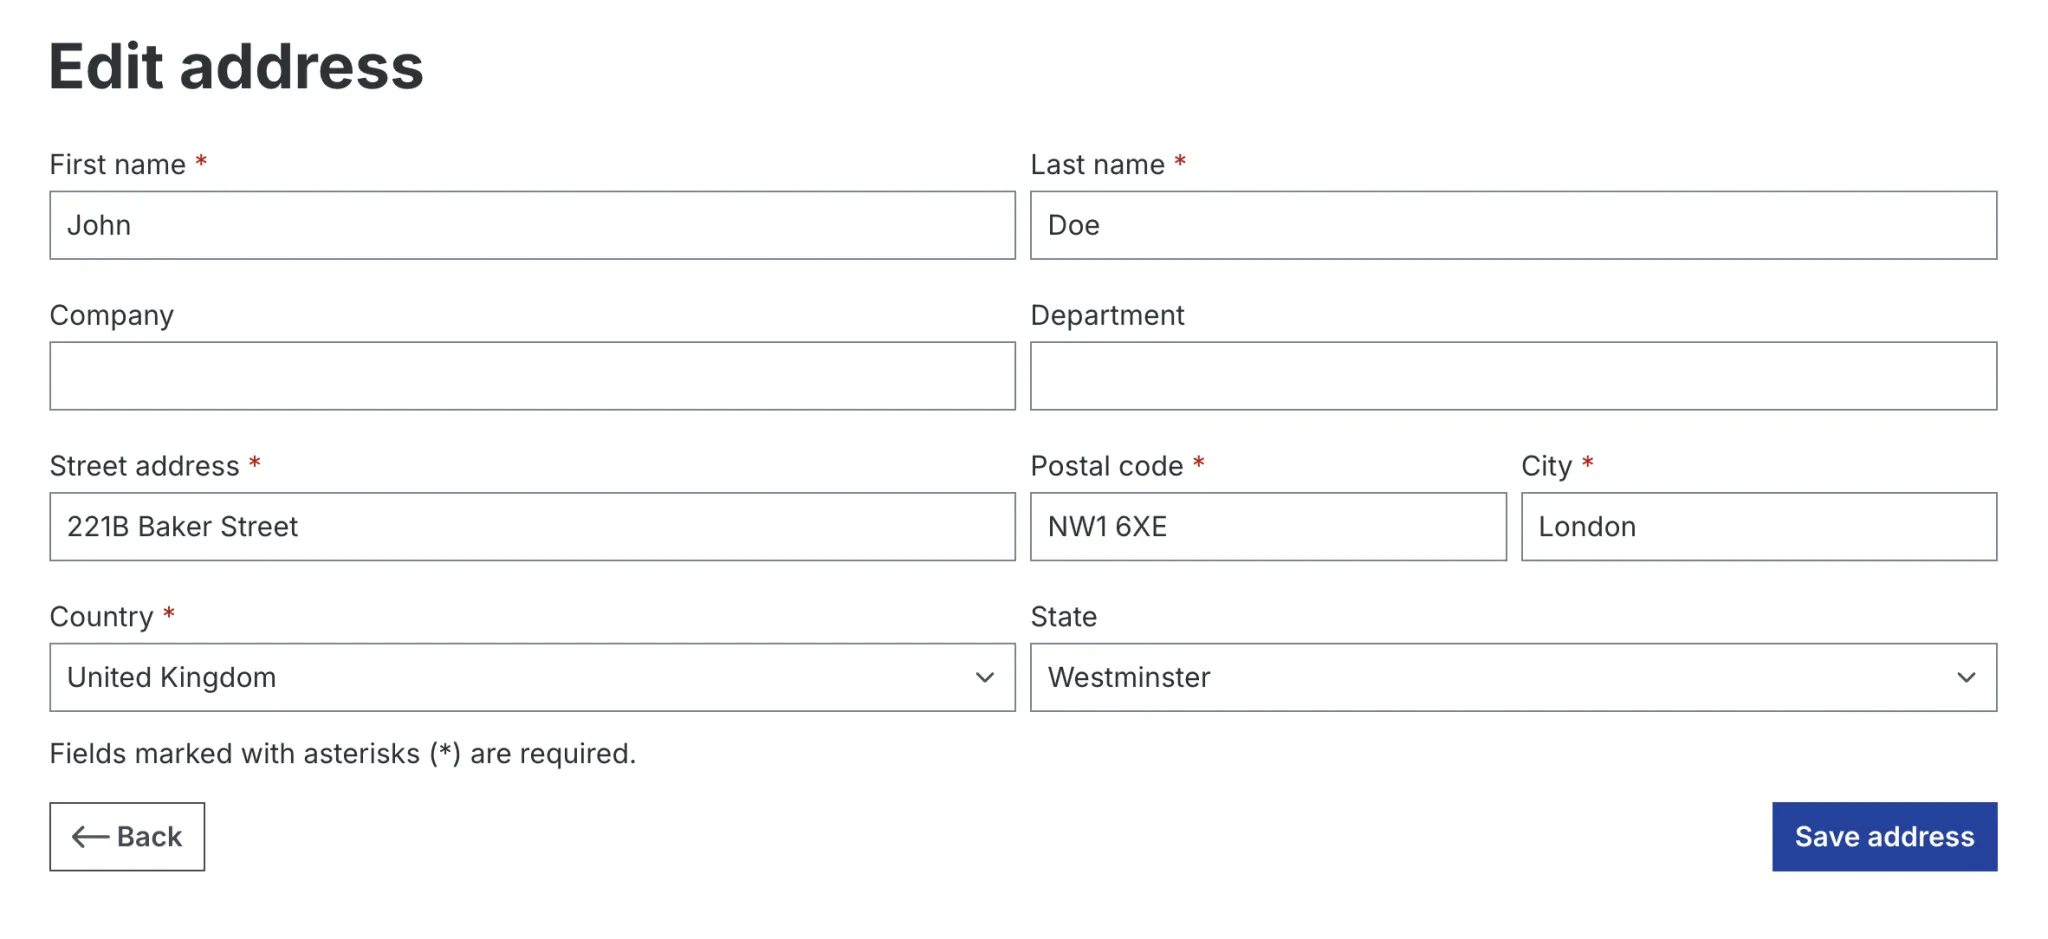This screenshot has width=2048, height=939.
Task: Click the back arrow icon
Action: (90, 837)
